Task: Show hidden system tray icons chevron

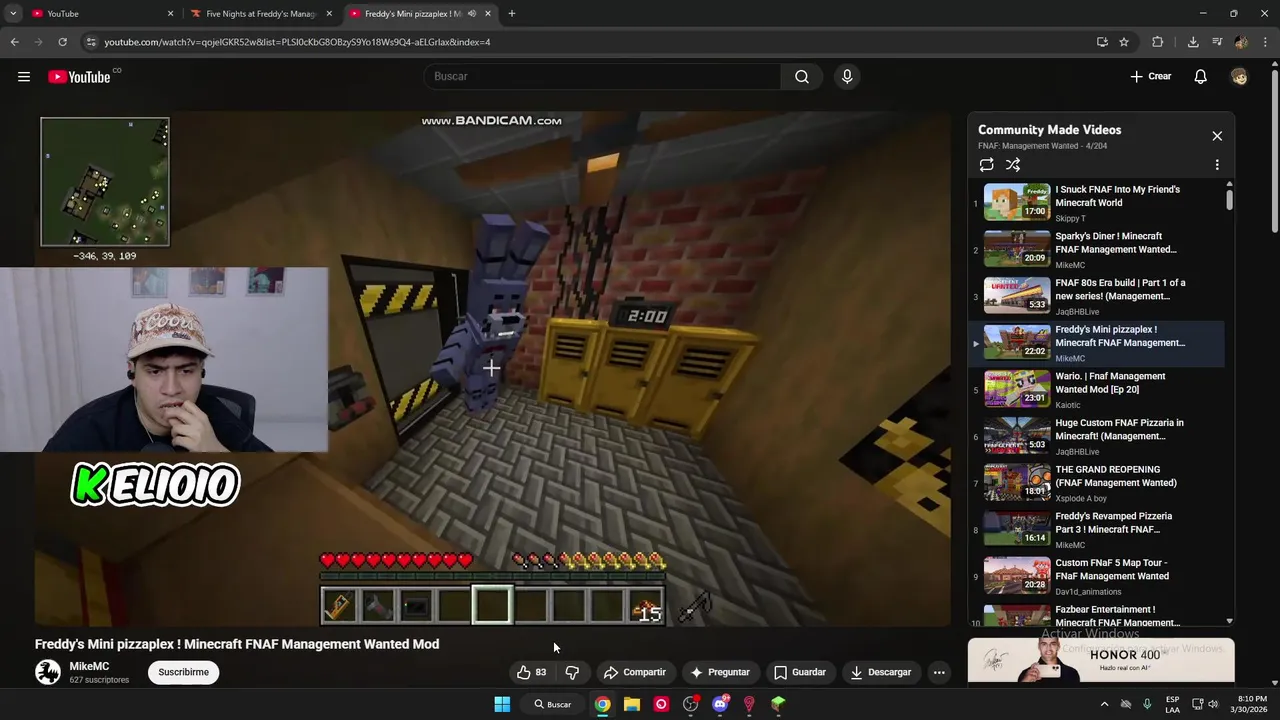Action: click(1104, 704)
